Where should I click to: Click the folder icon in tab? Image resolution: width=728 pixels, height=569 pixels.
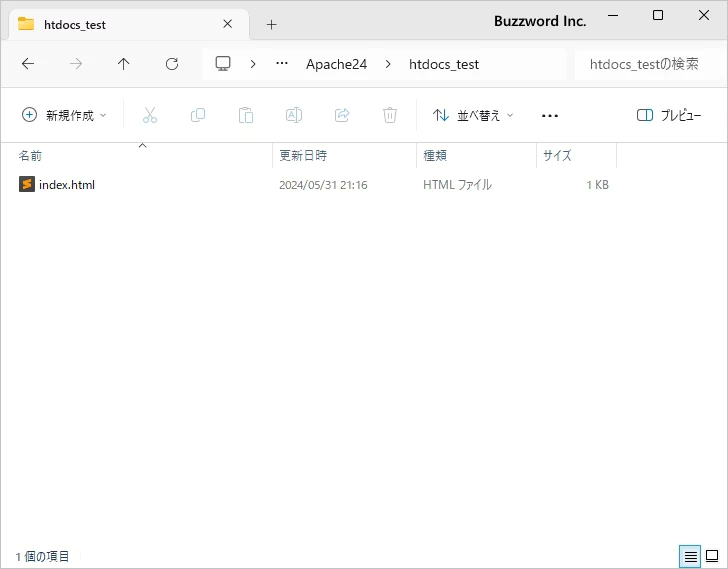[26, 23]
